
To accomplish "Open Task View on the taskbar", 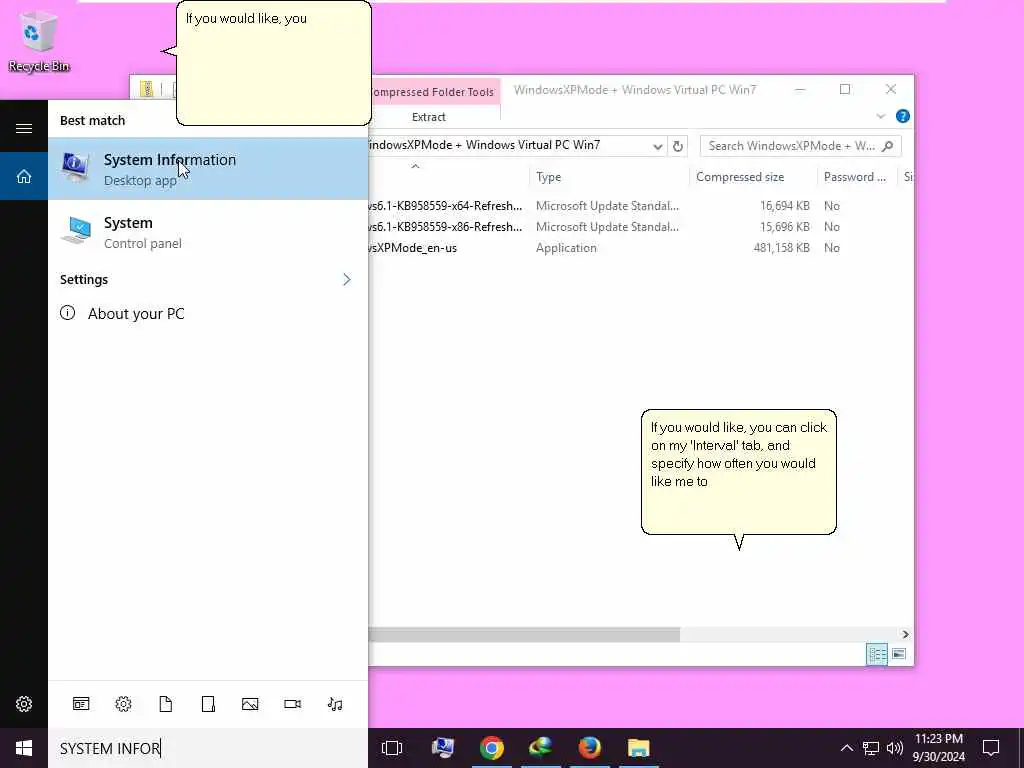I will 392,748.
